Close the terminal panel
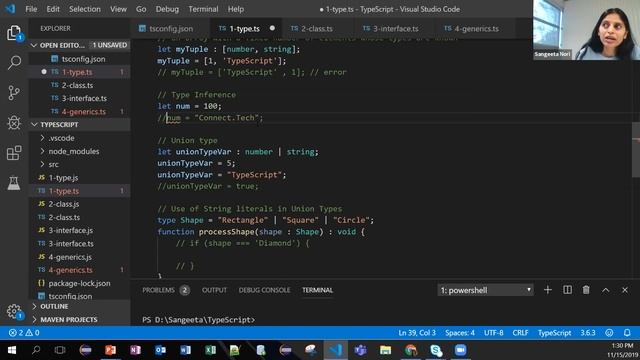 625,290
